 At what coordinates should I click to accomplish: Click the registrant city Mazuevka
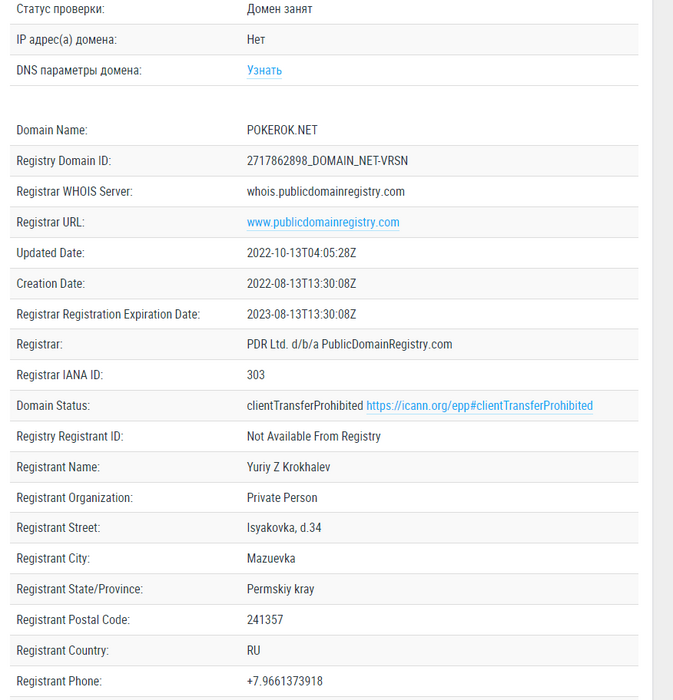pos(271,559)
